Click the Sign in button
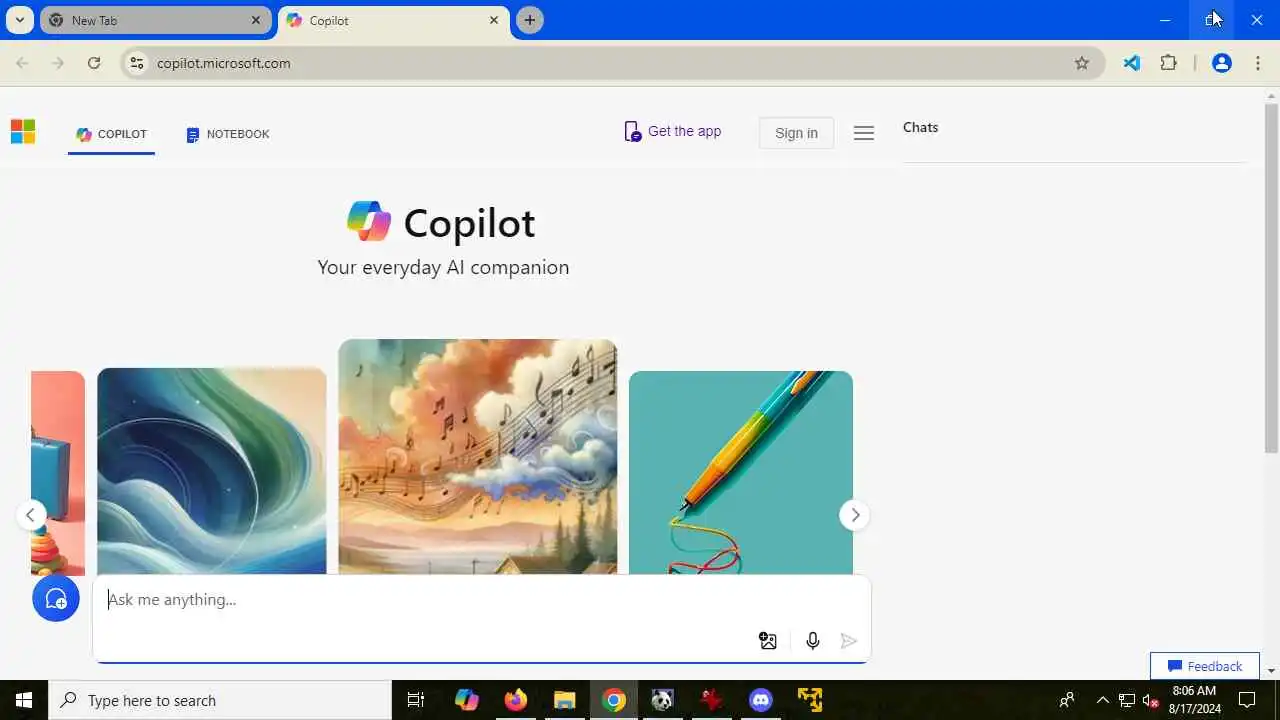 796,133
